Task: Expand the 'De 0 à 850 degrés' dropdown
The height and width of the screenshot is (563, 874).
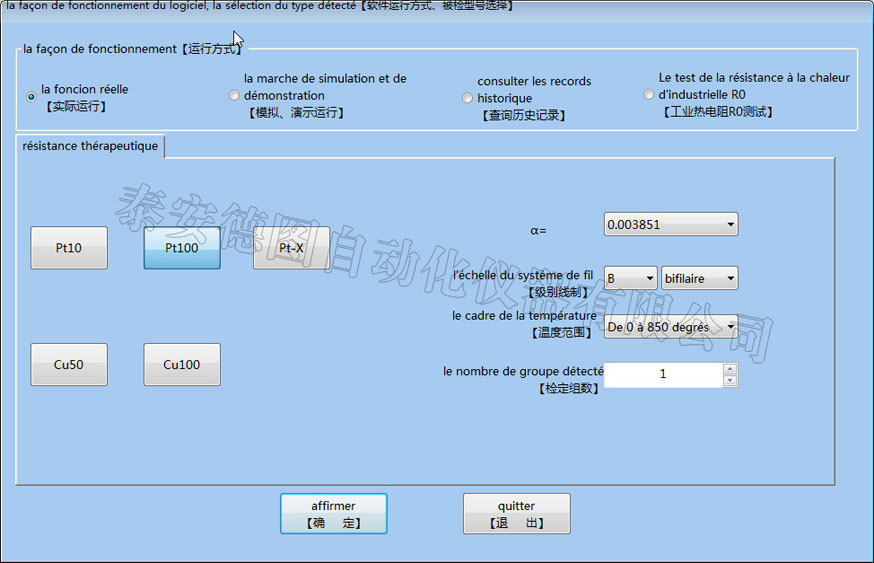Action: pyautogui.click(x=671, y=327)
